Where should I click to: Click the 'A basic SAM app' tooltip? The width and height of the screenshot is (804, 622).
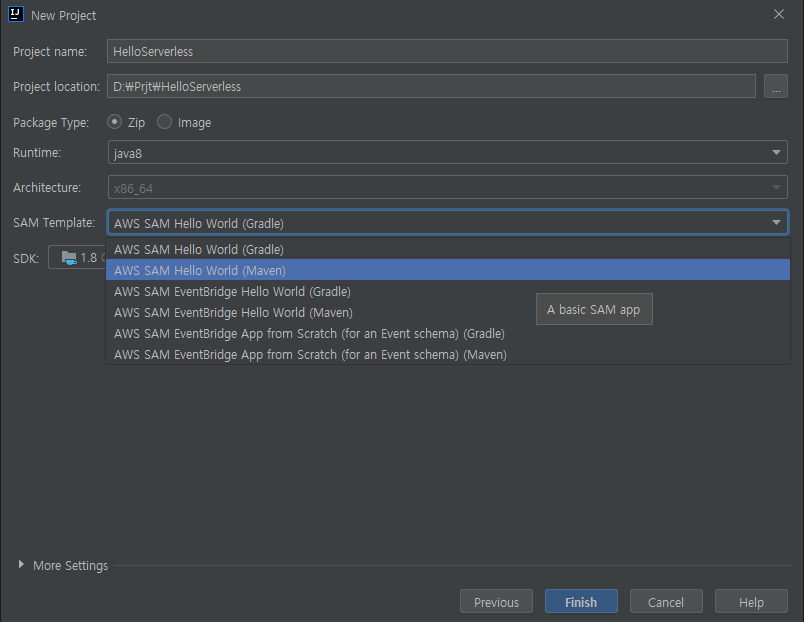(x=594, y=309)
